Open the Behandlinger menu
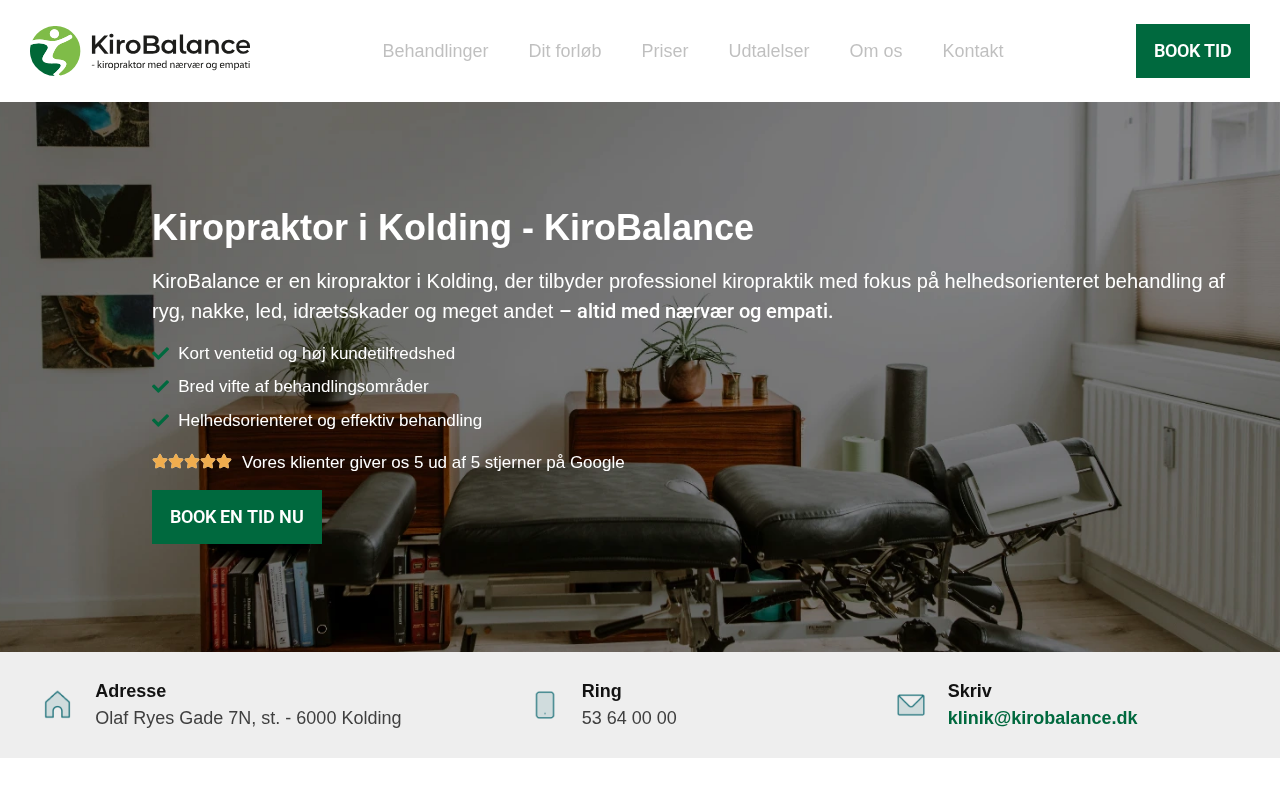Screen dimensions: 1280x800 pos(435,51)
